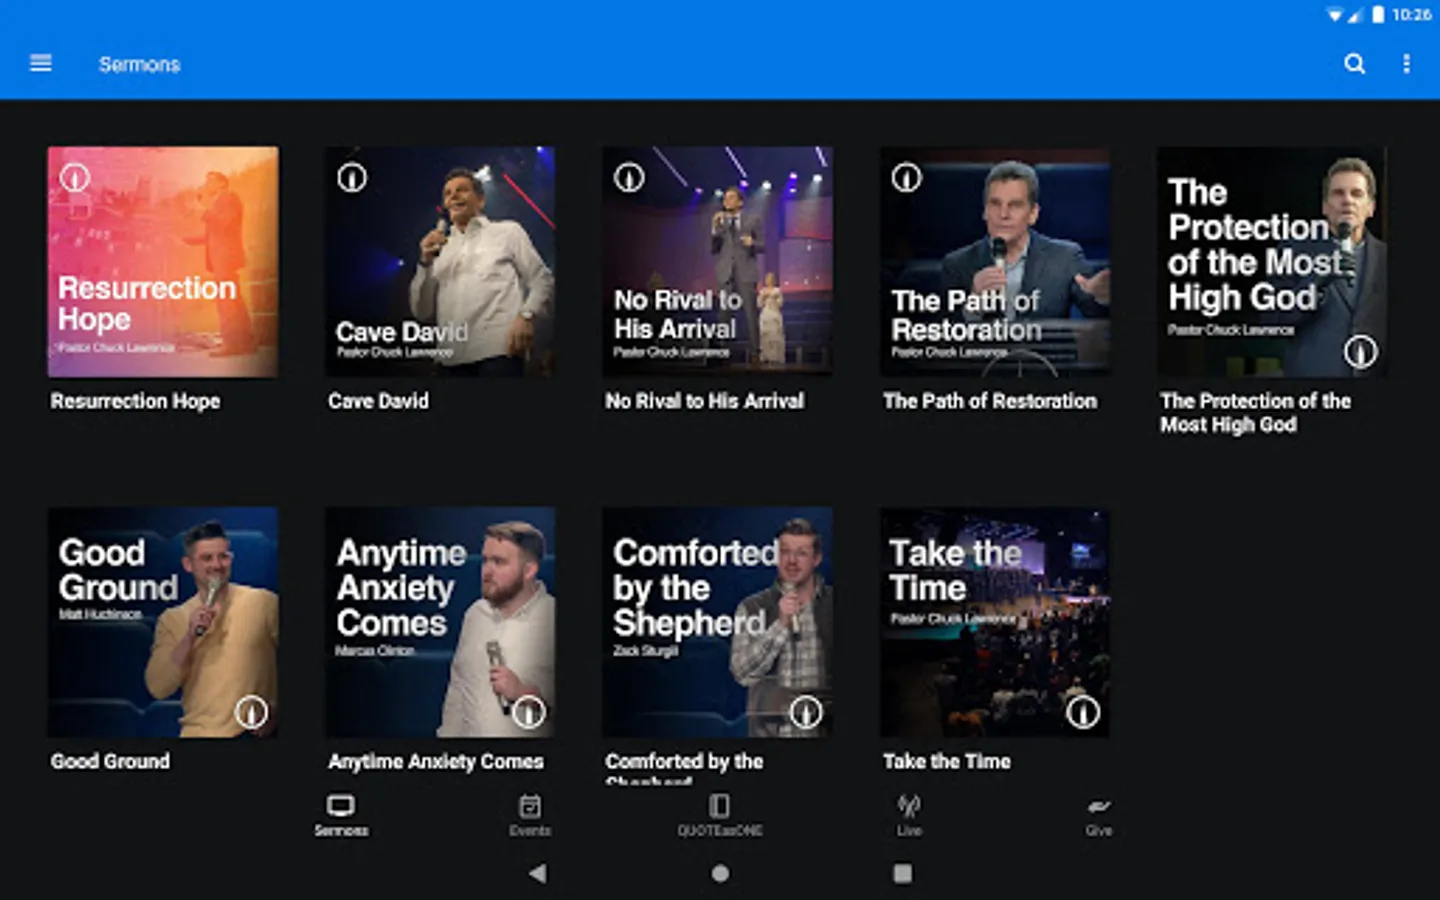Select the No Rival to His Arrival thumbnail
1440x900 pixels.
click(x=717, y=262)
